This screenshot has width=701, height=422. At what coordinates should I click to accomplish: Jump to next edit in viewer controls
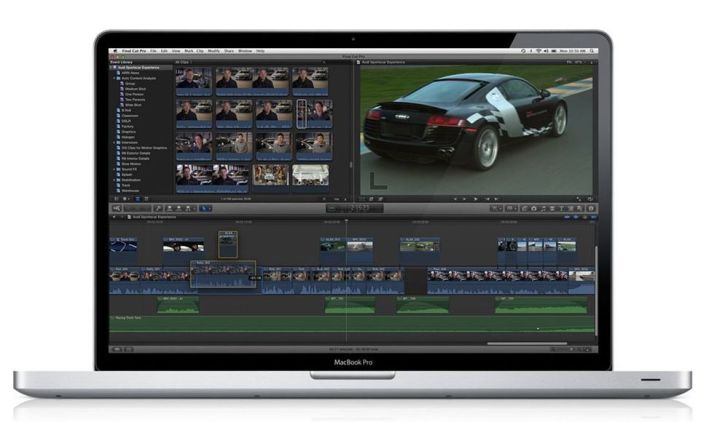click(x=496, y=199)
